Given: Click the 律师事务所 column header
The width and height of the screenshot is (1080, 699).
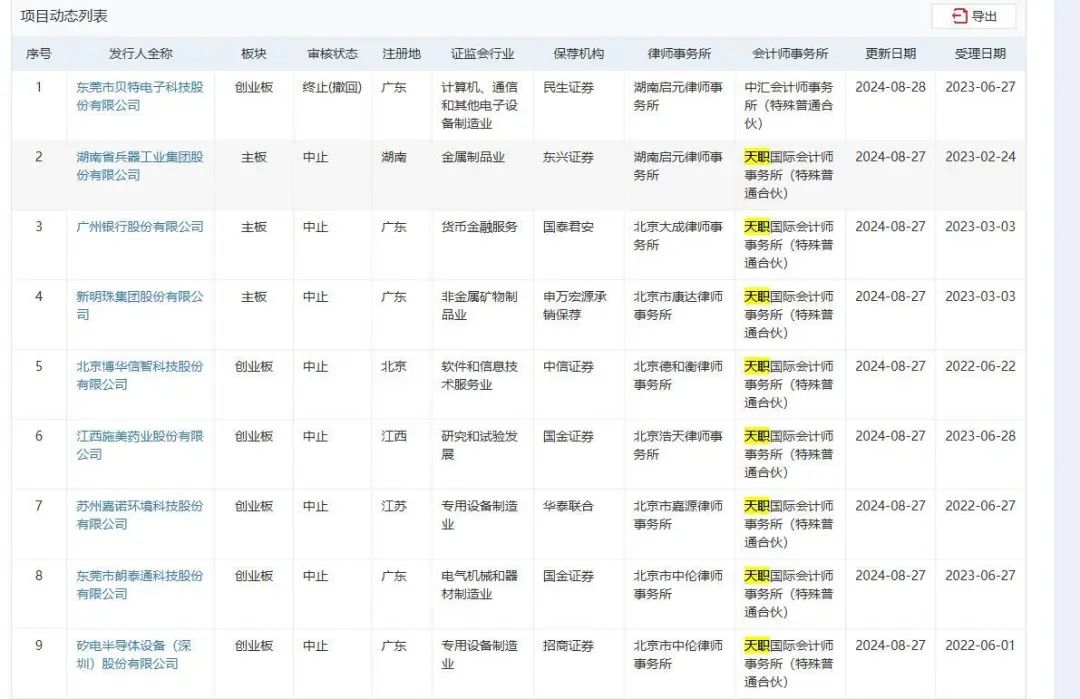Looking at the screenshot, I should 679,54.
